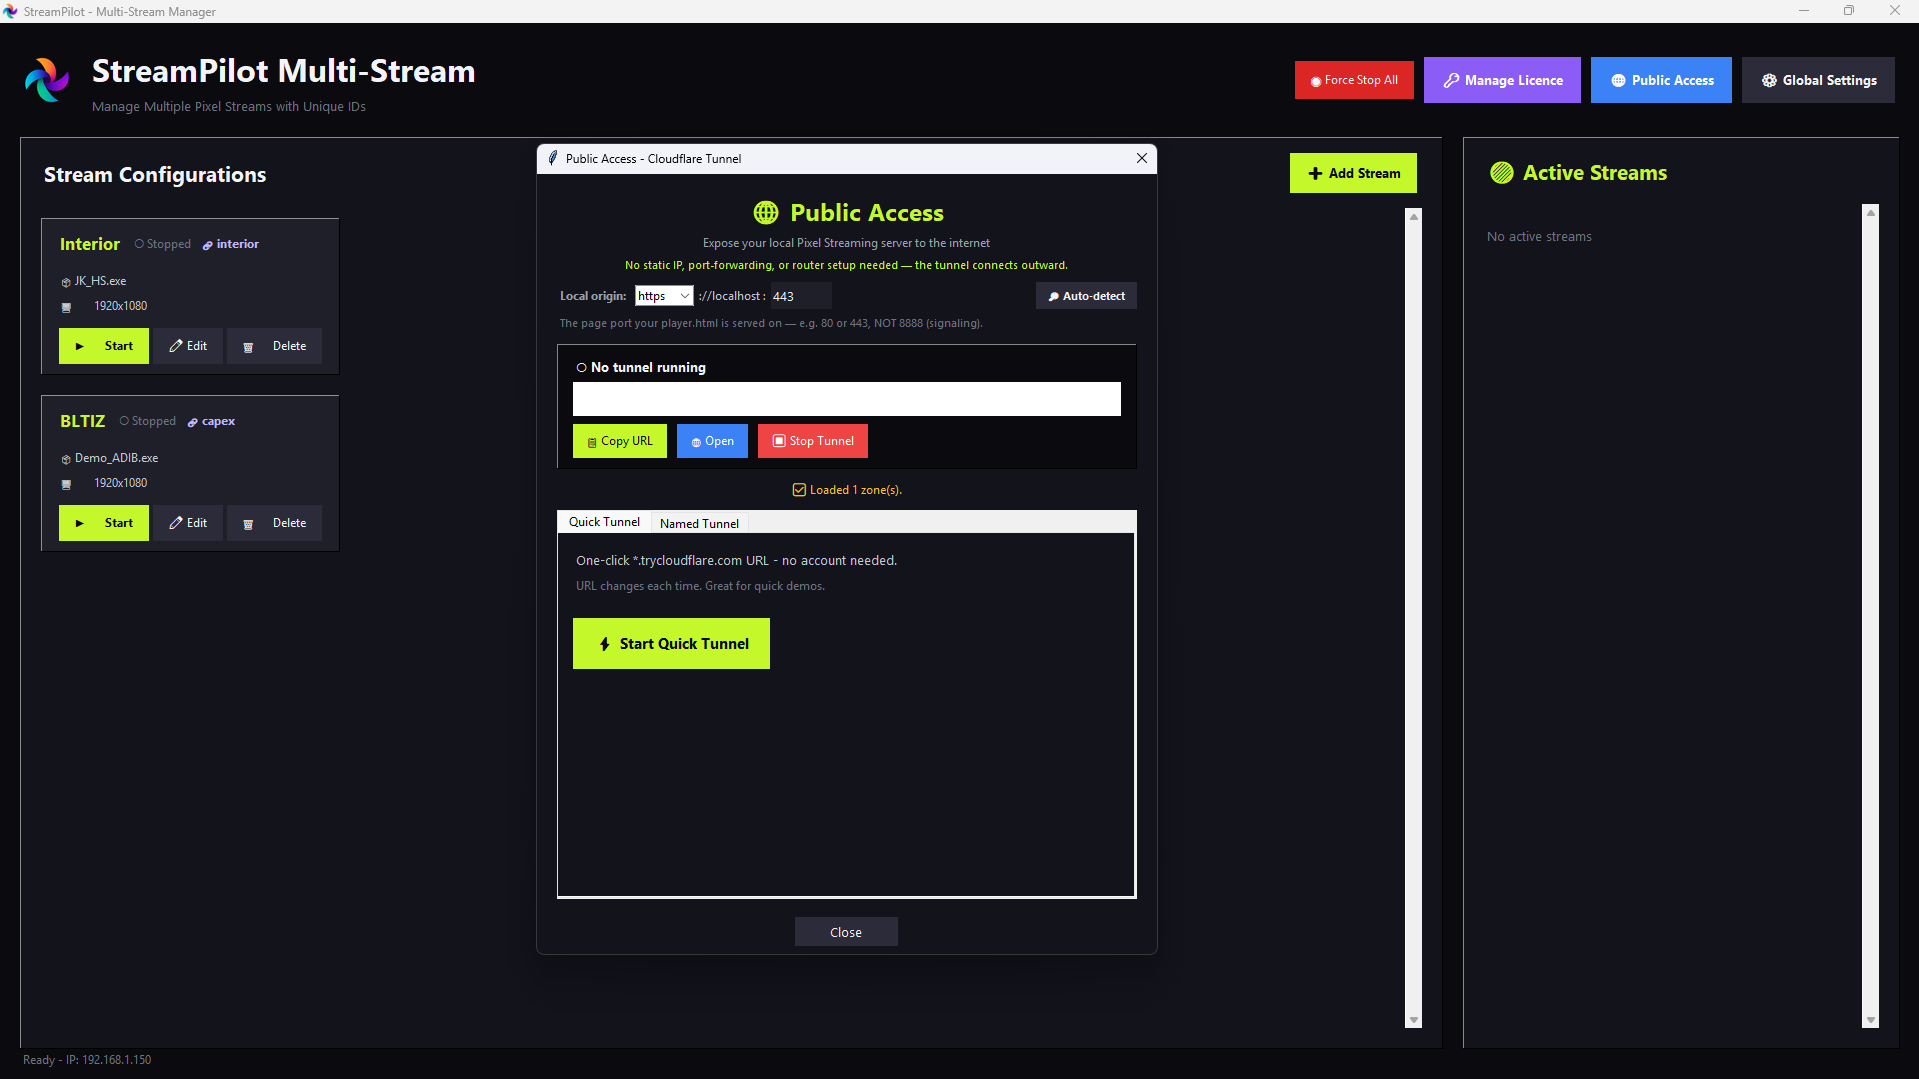Screen dimensions: 1919x1079
Task: Click the Close button at dialog bottom
Action: tap(846, 932)
